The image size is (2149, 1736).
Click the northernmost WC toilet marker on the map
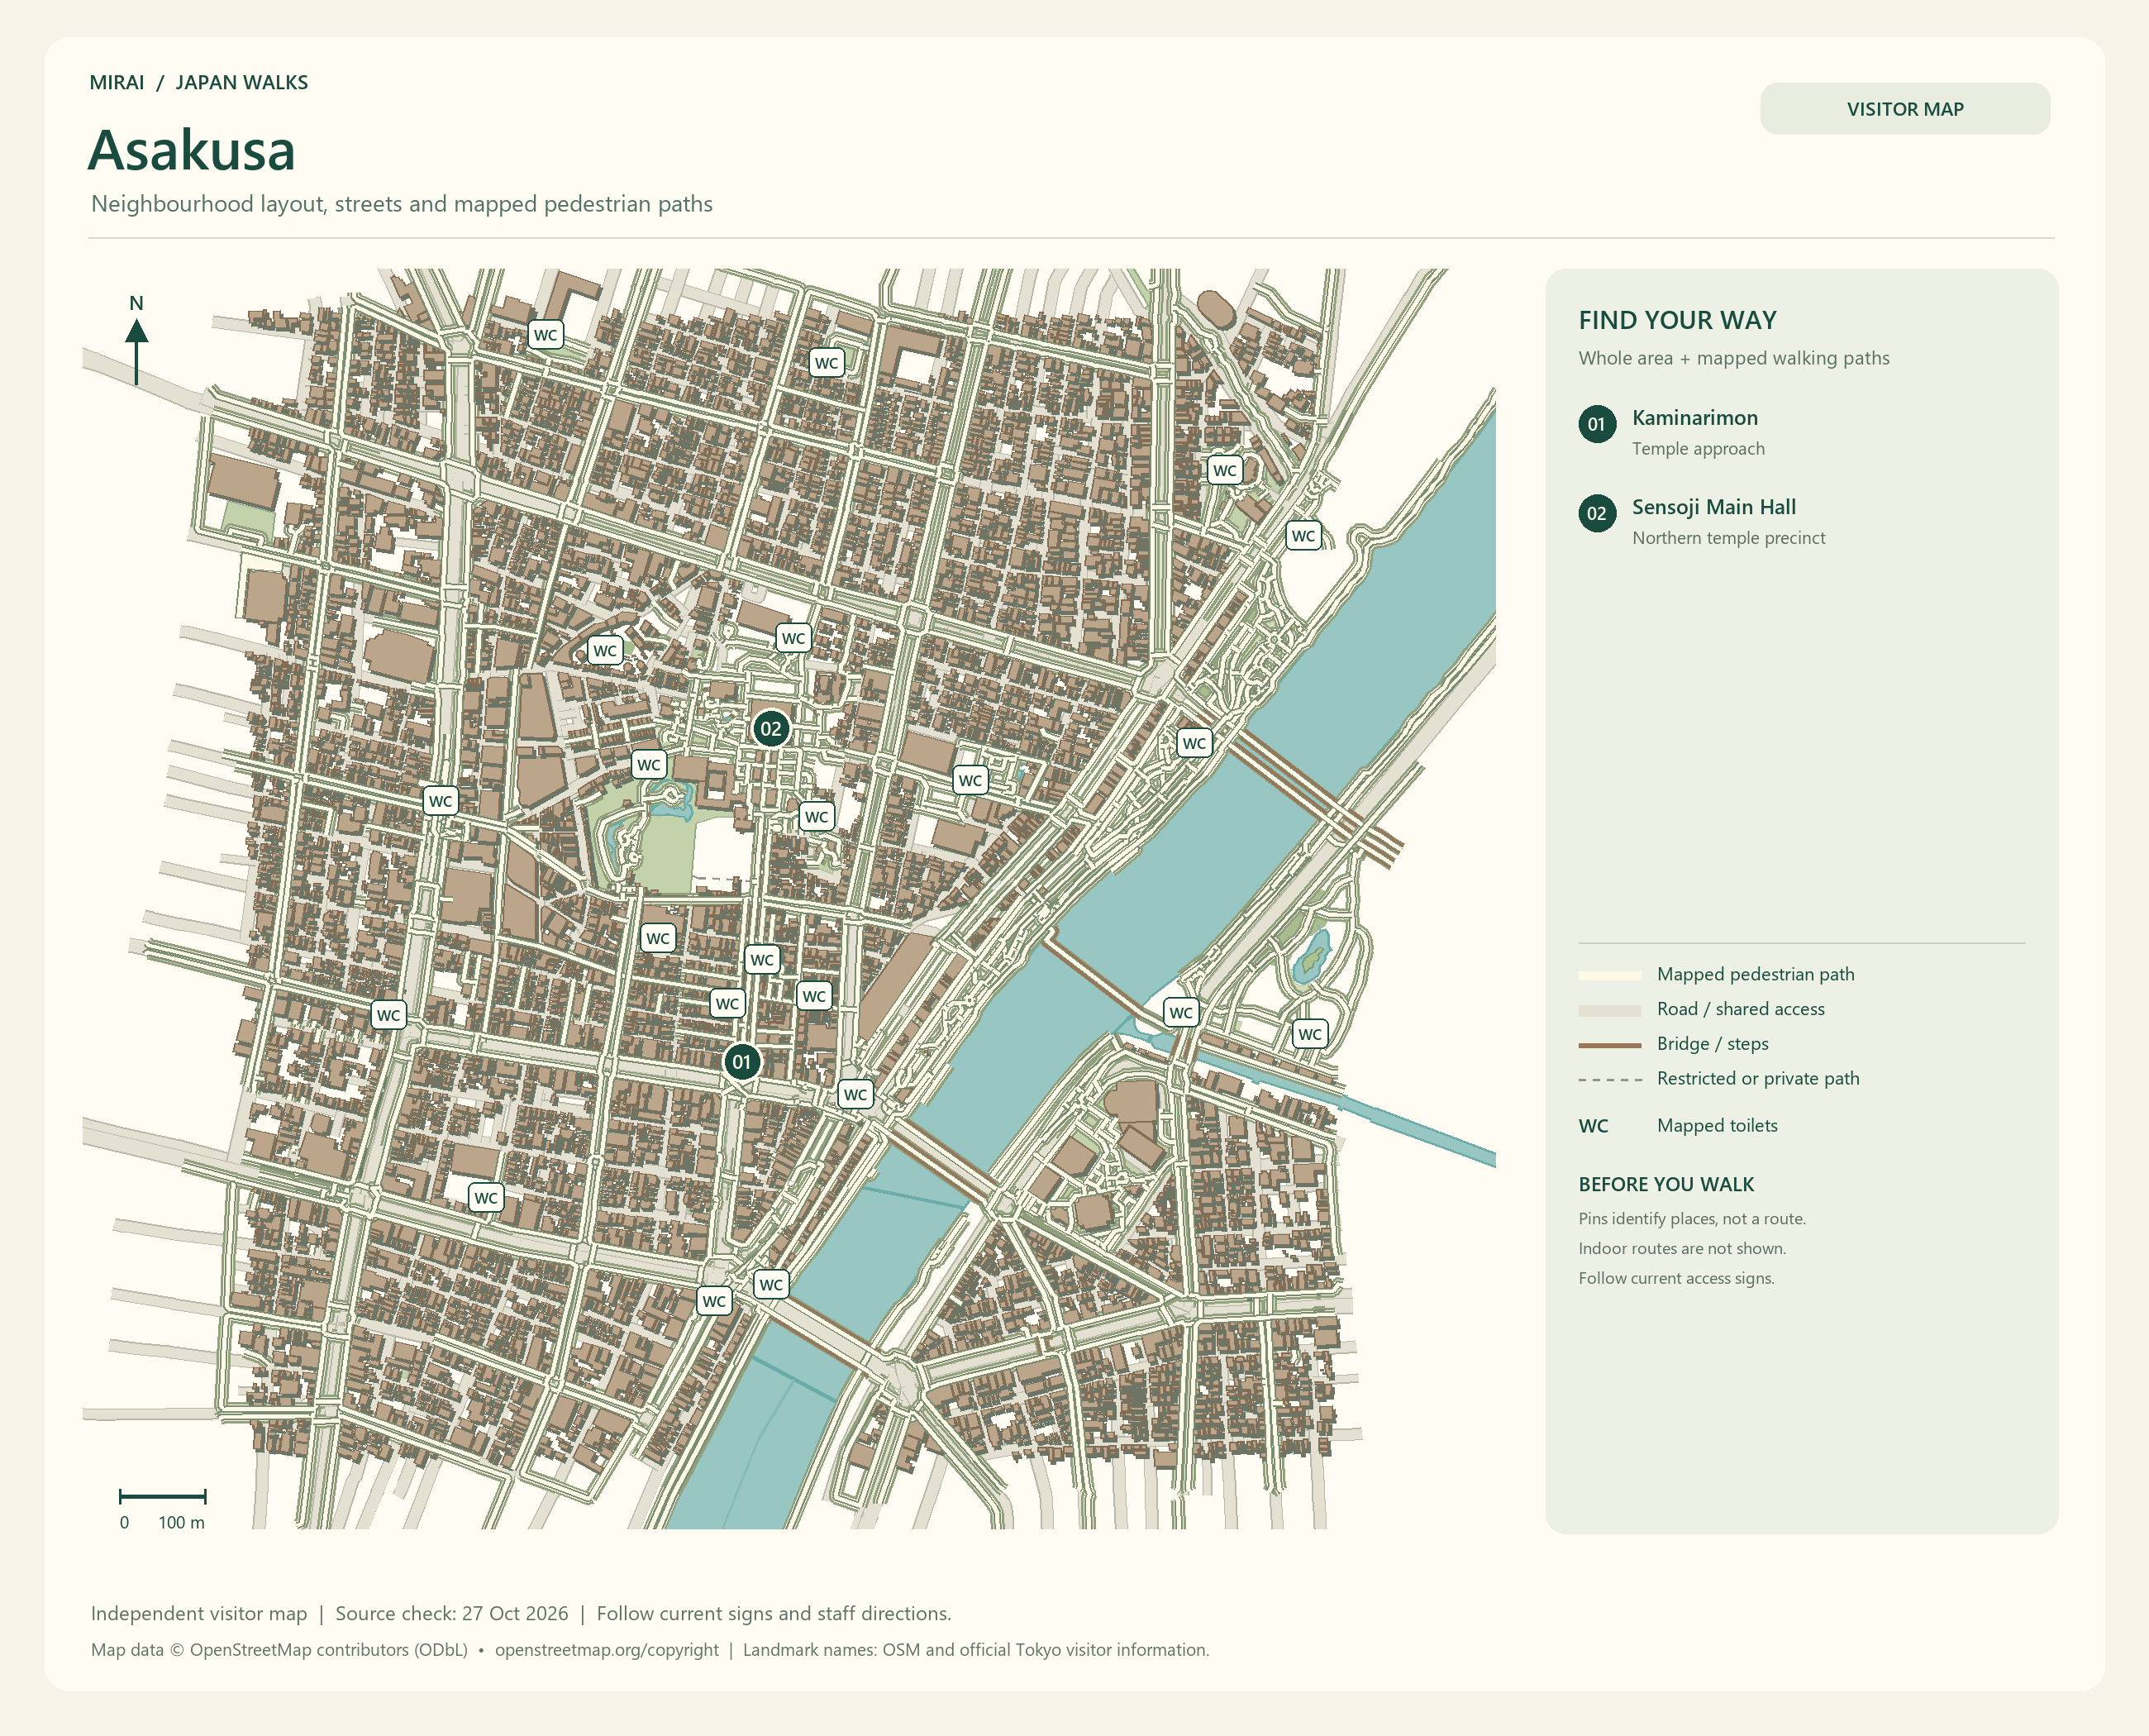(x=545, y=335)
